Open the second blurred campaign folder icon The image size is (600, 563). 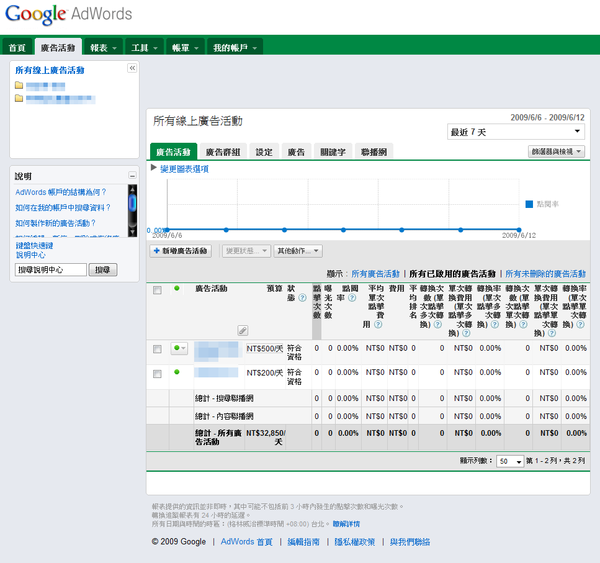pyautogui.click(x=19, y=98)
